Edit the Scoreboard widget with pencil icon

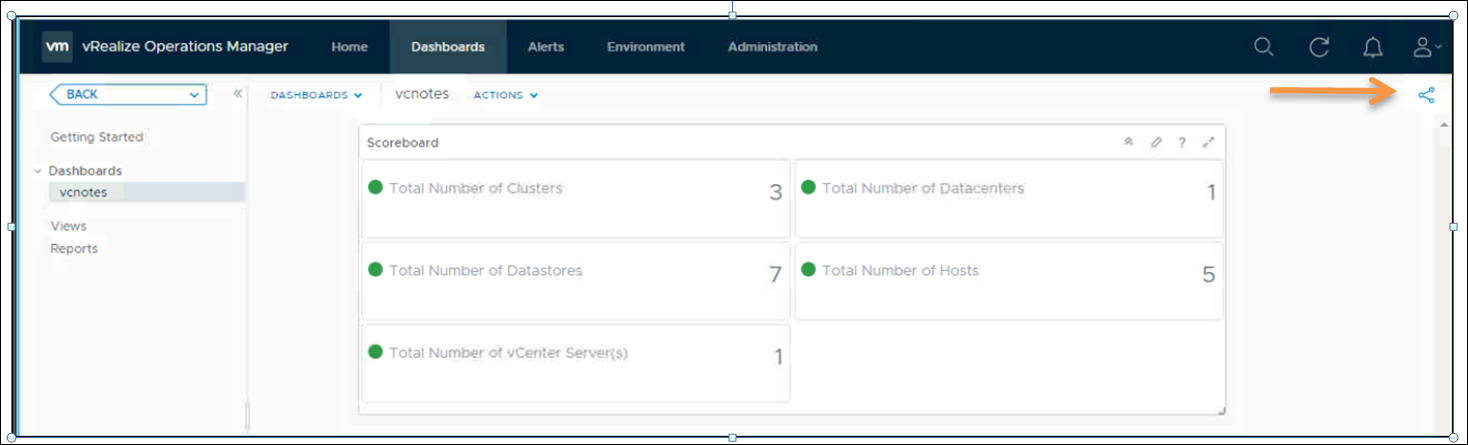(1156, 142)
